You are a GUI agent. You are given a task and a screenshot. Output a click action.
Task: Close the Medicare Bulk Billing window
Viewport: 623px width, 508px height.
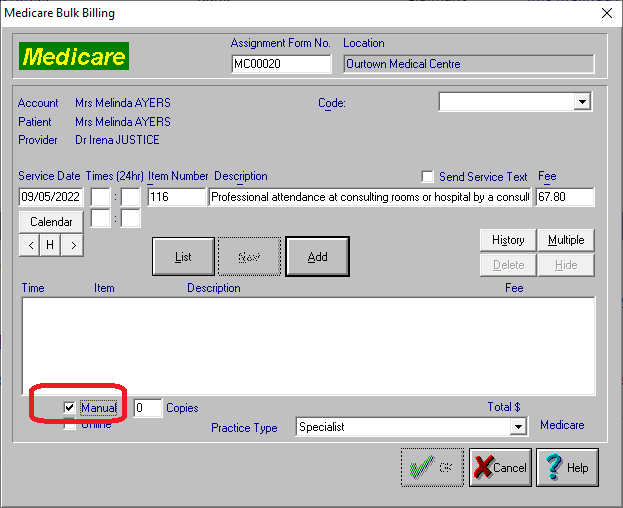pyautogui.click(x=607, y=13)
